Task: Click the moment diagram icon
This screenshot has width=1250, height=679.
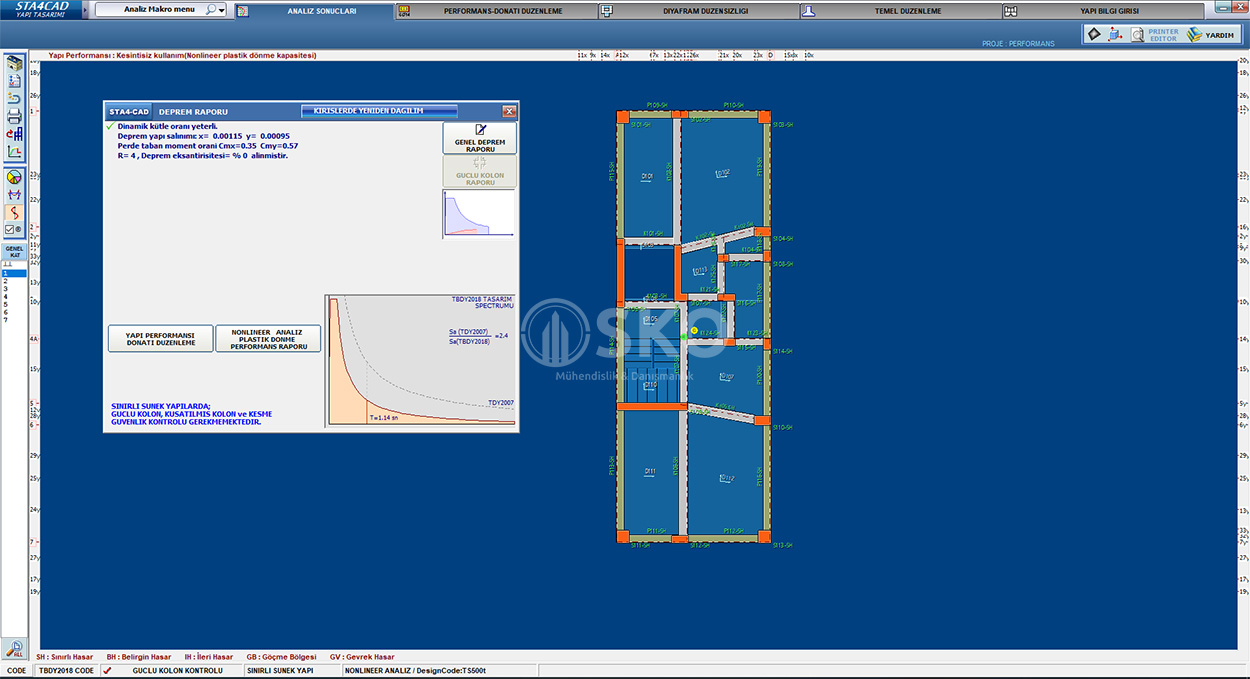Action: 14,194
